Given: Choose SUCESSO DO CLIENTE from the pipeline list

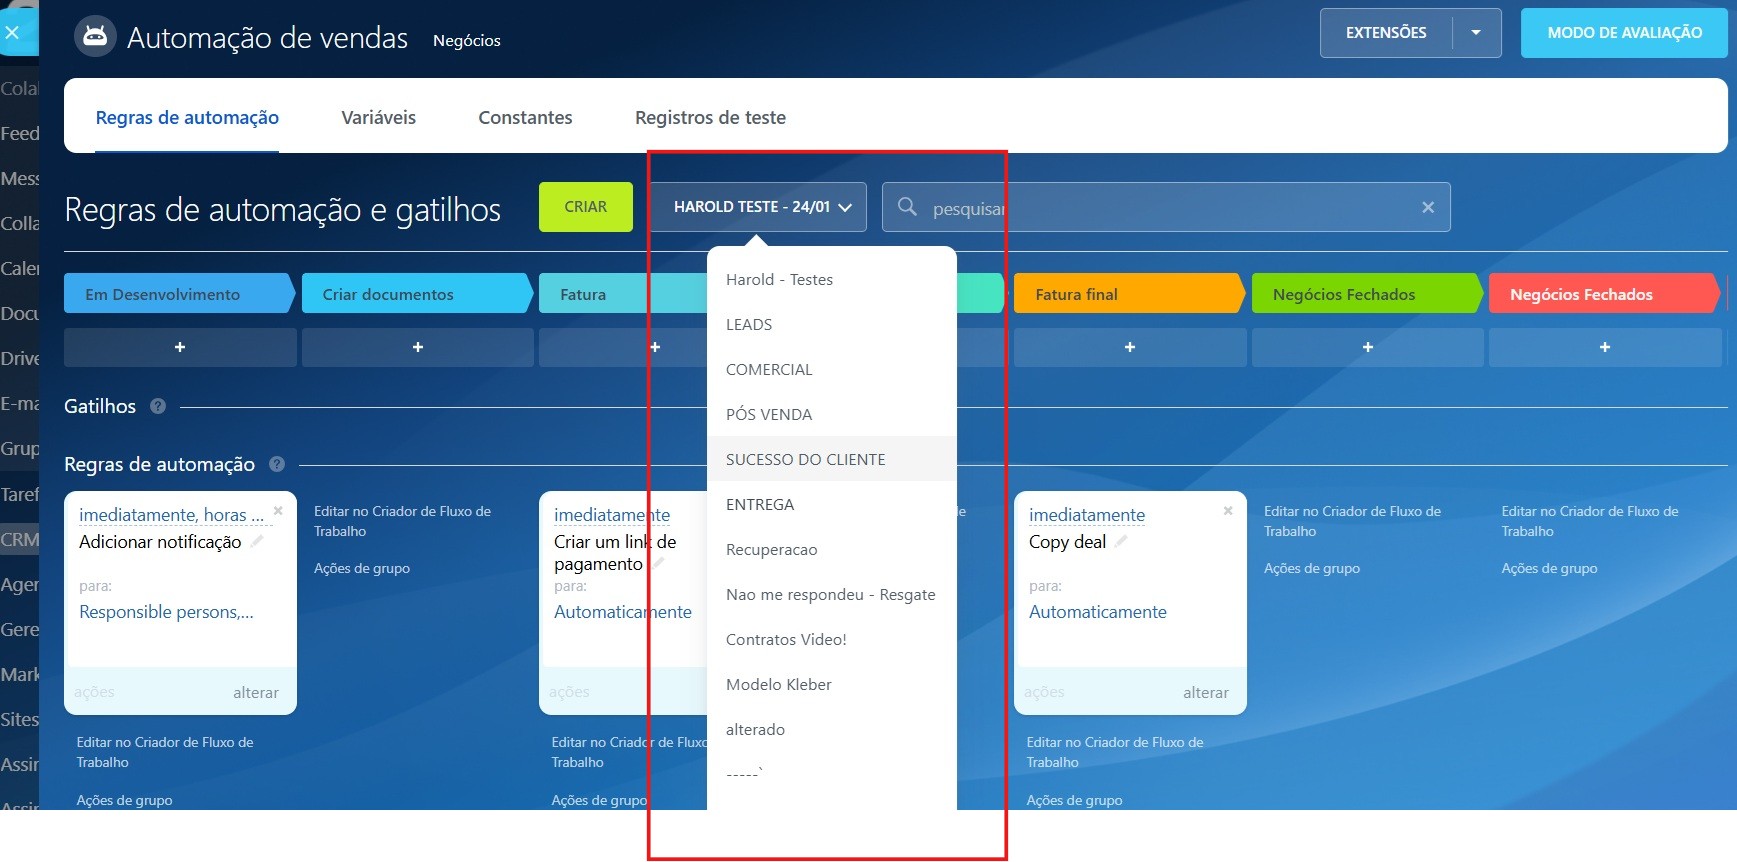Looking at the screenshot, I should click(x=805, y=459).
